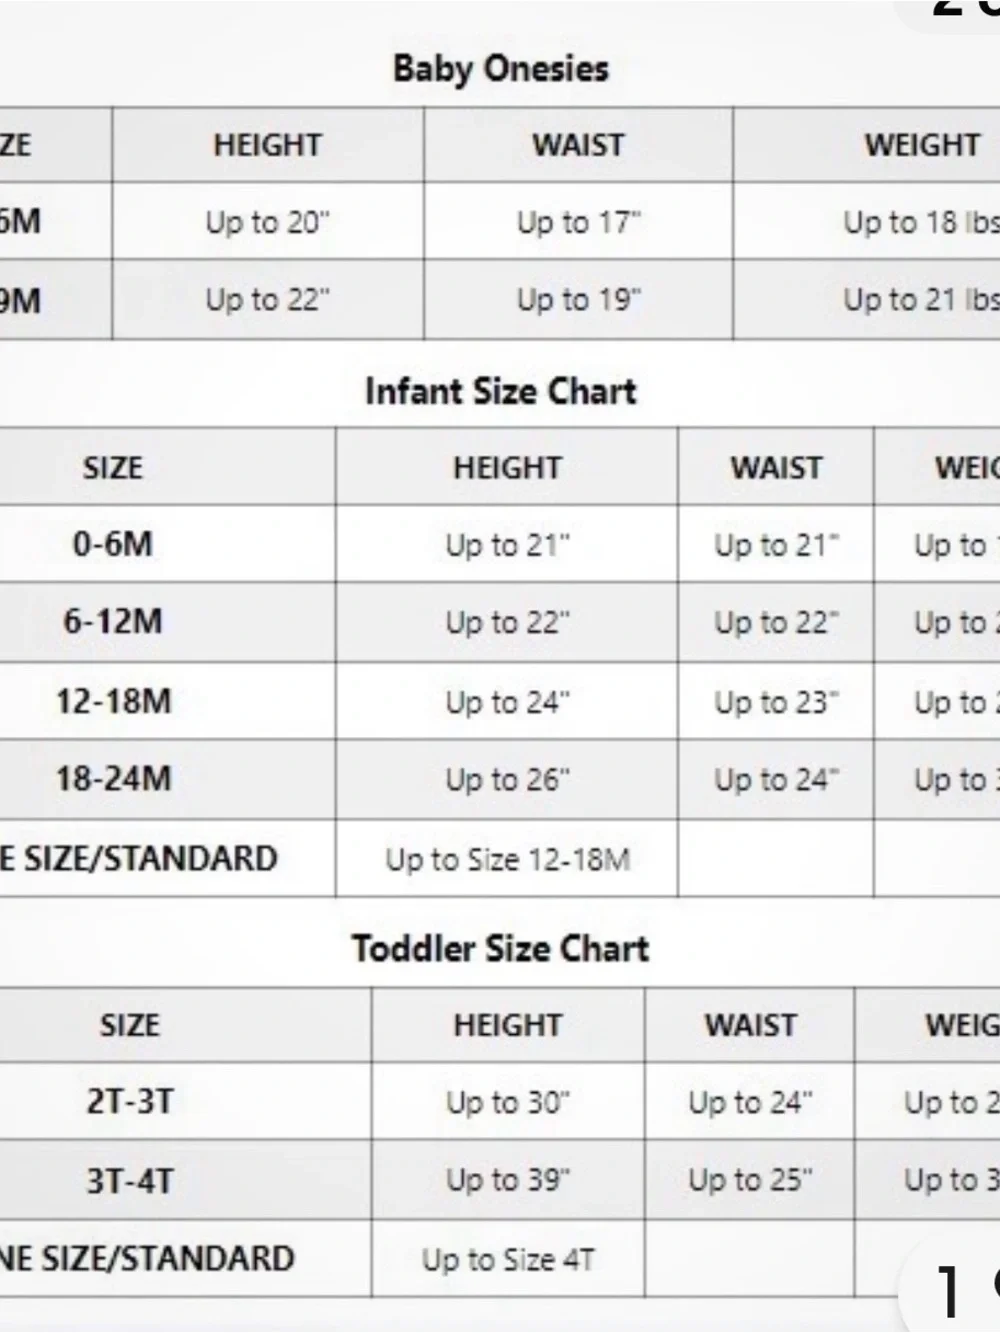The height and width of the screenshot is (1333, 1000).
Task: Select the 12-18M size cell
Action: [112, 701]
